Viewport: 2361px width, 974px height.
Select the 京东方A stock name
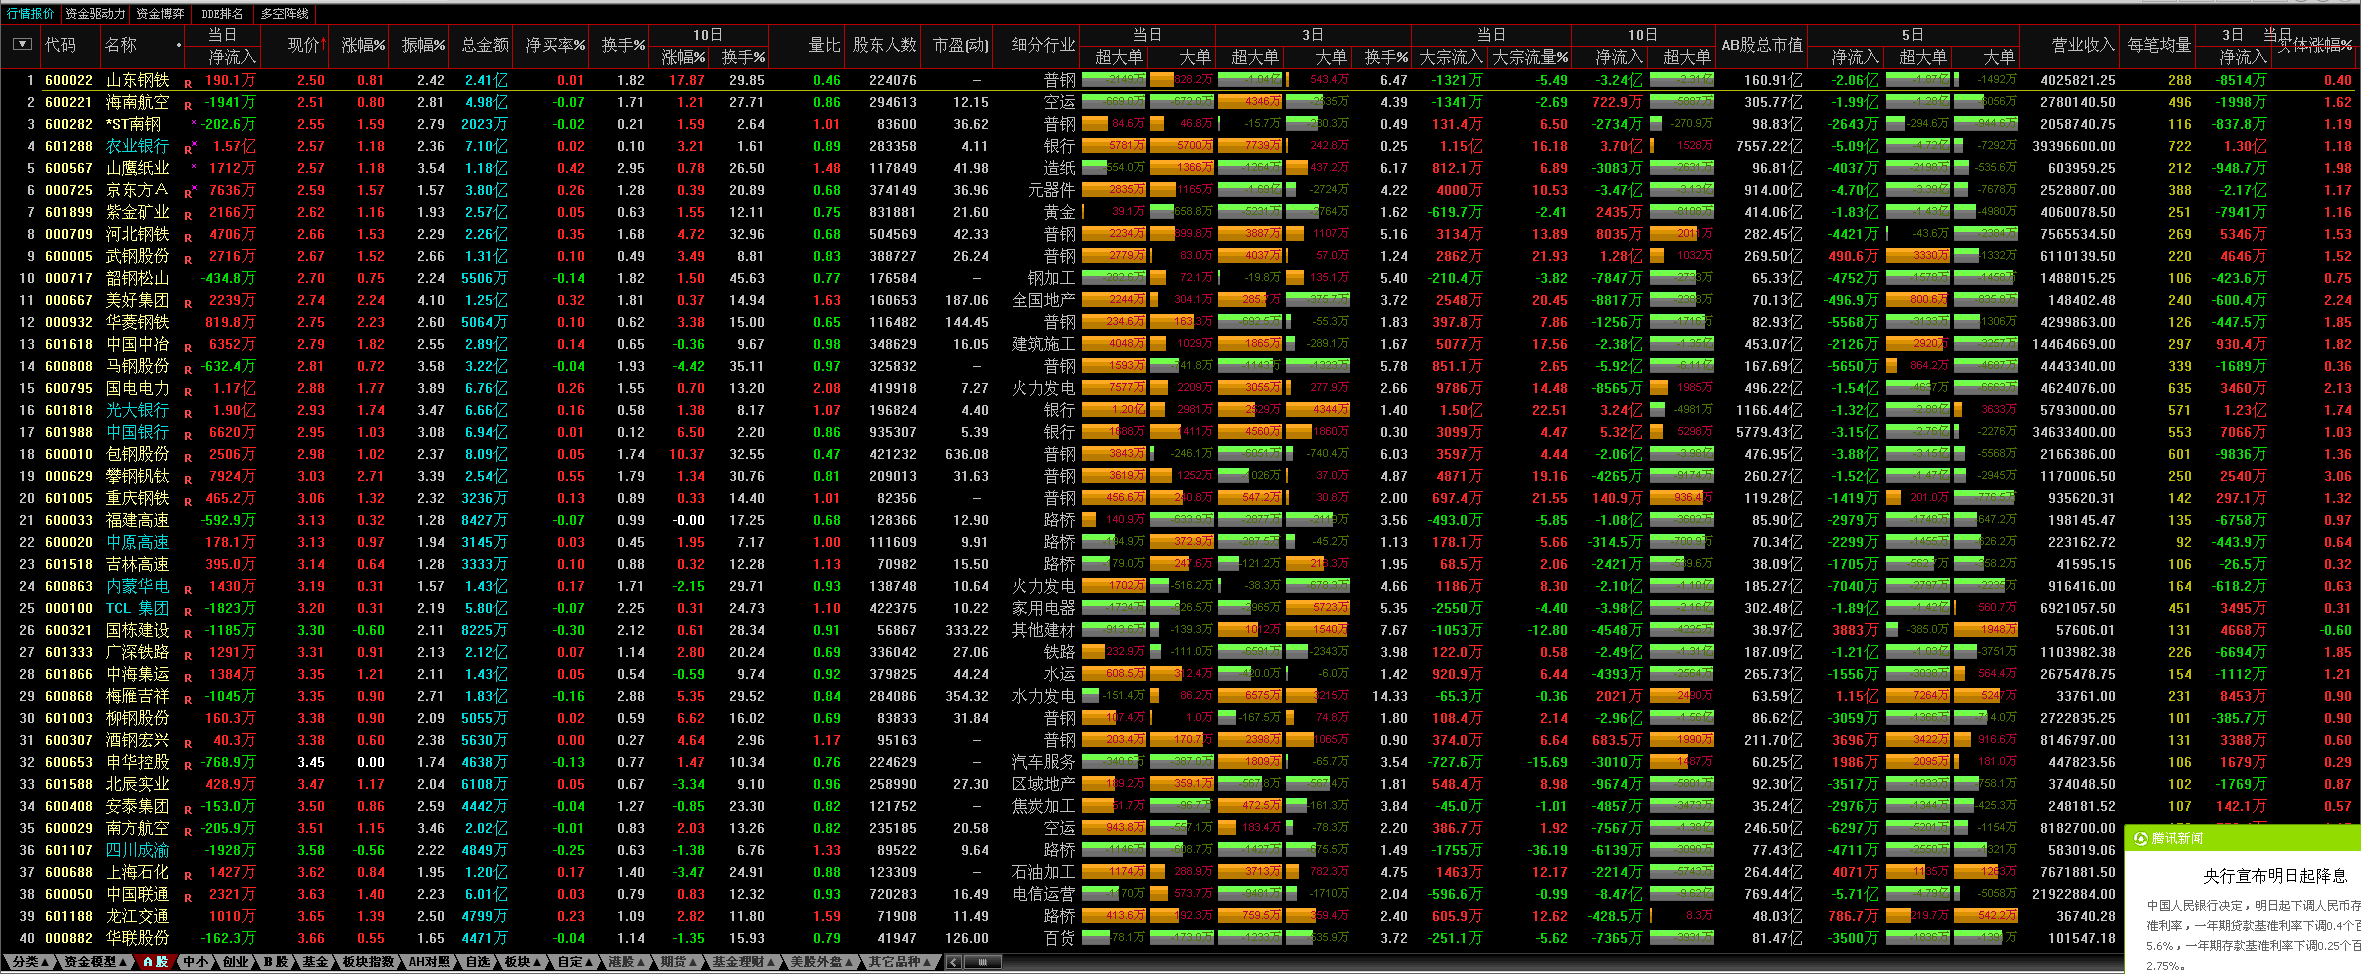[x=138, y=190]
